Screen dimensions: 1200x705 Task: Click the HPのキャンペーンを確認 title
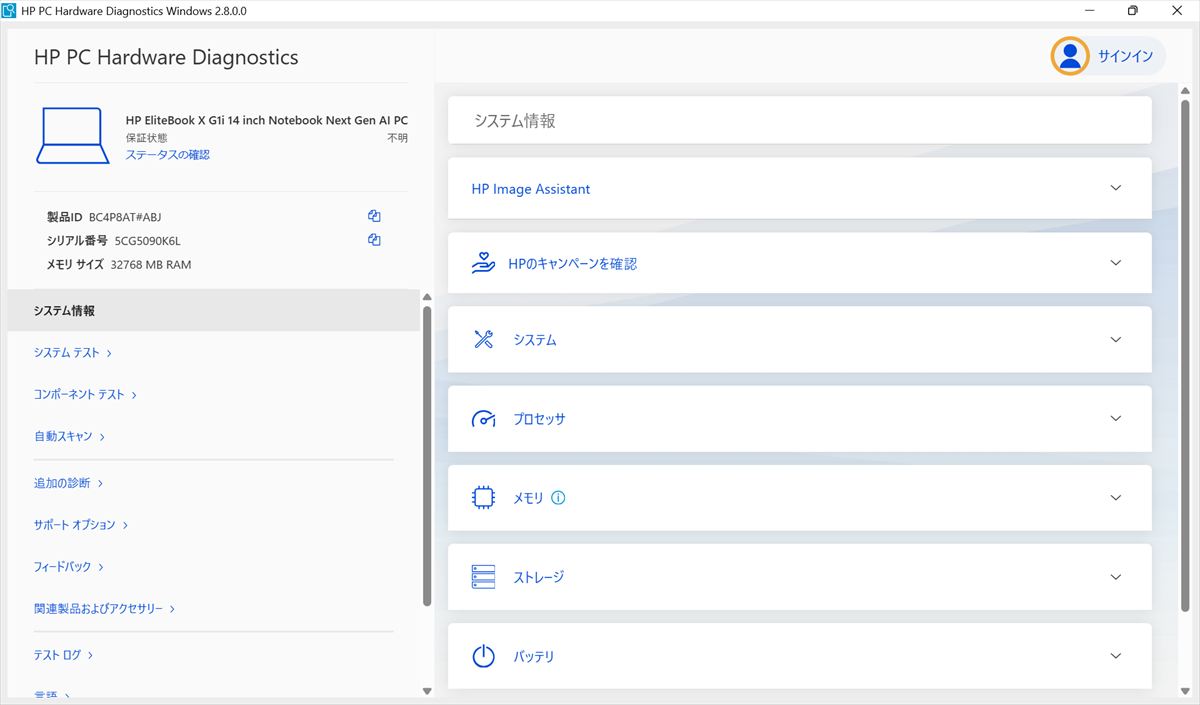tap(572, 264)
